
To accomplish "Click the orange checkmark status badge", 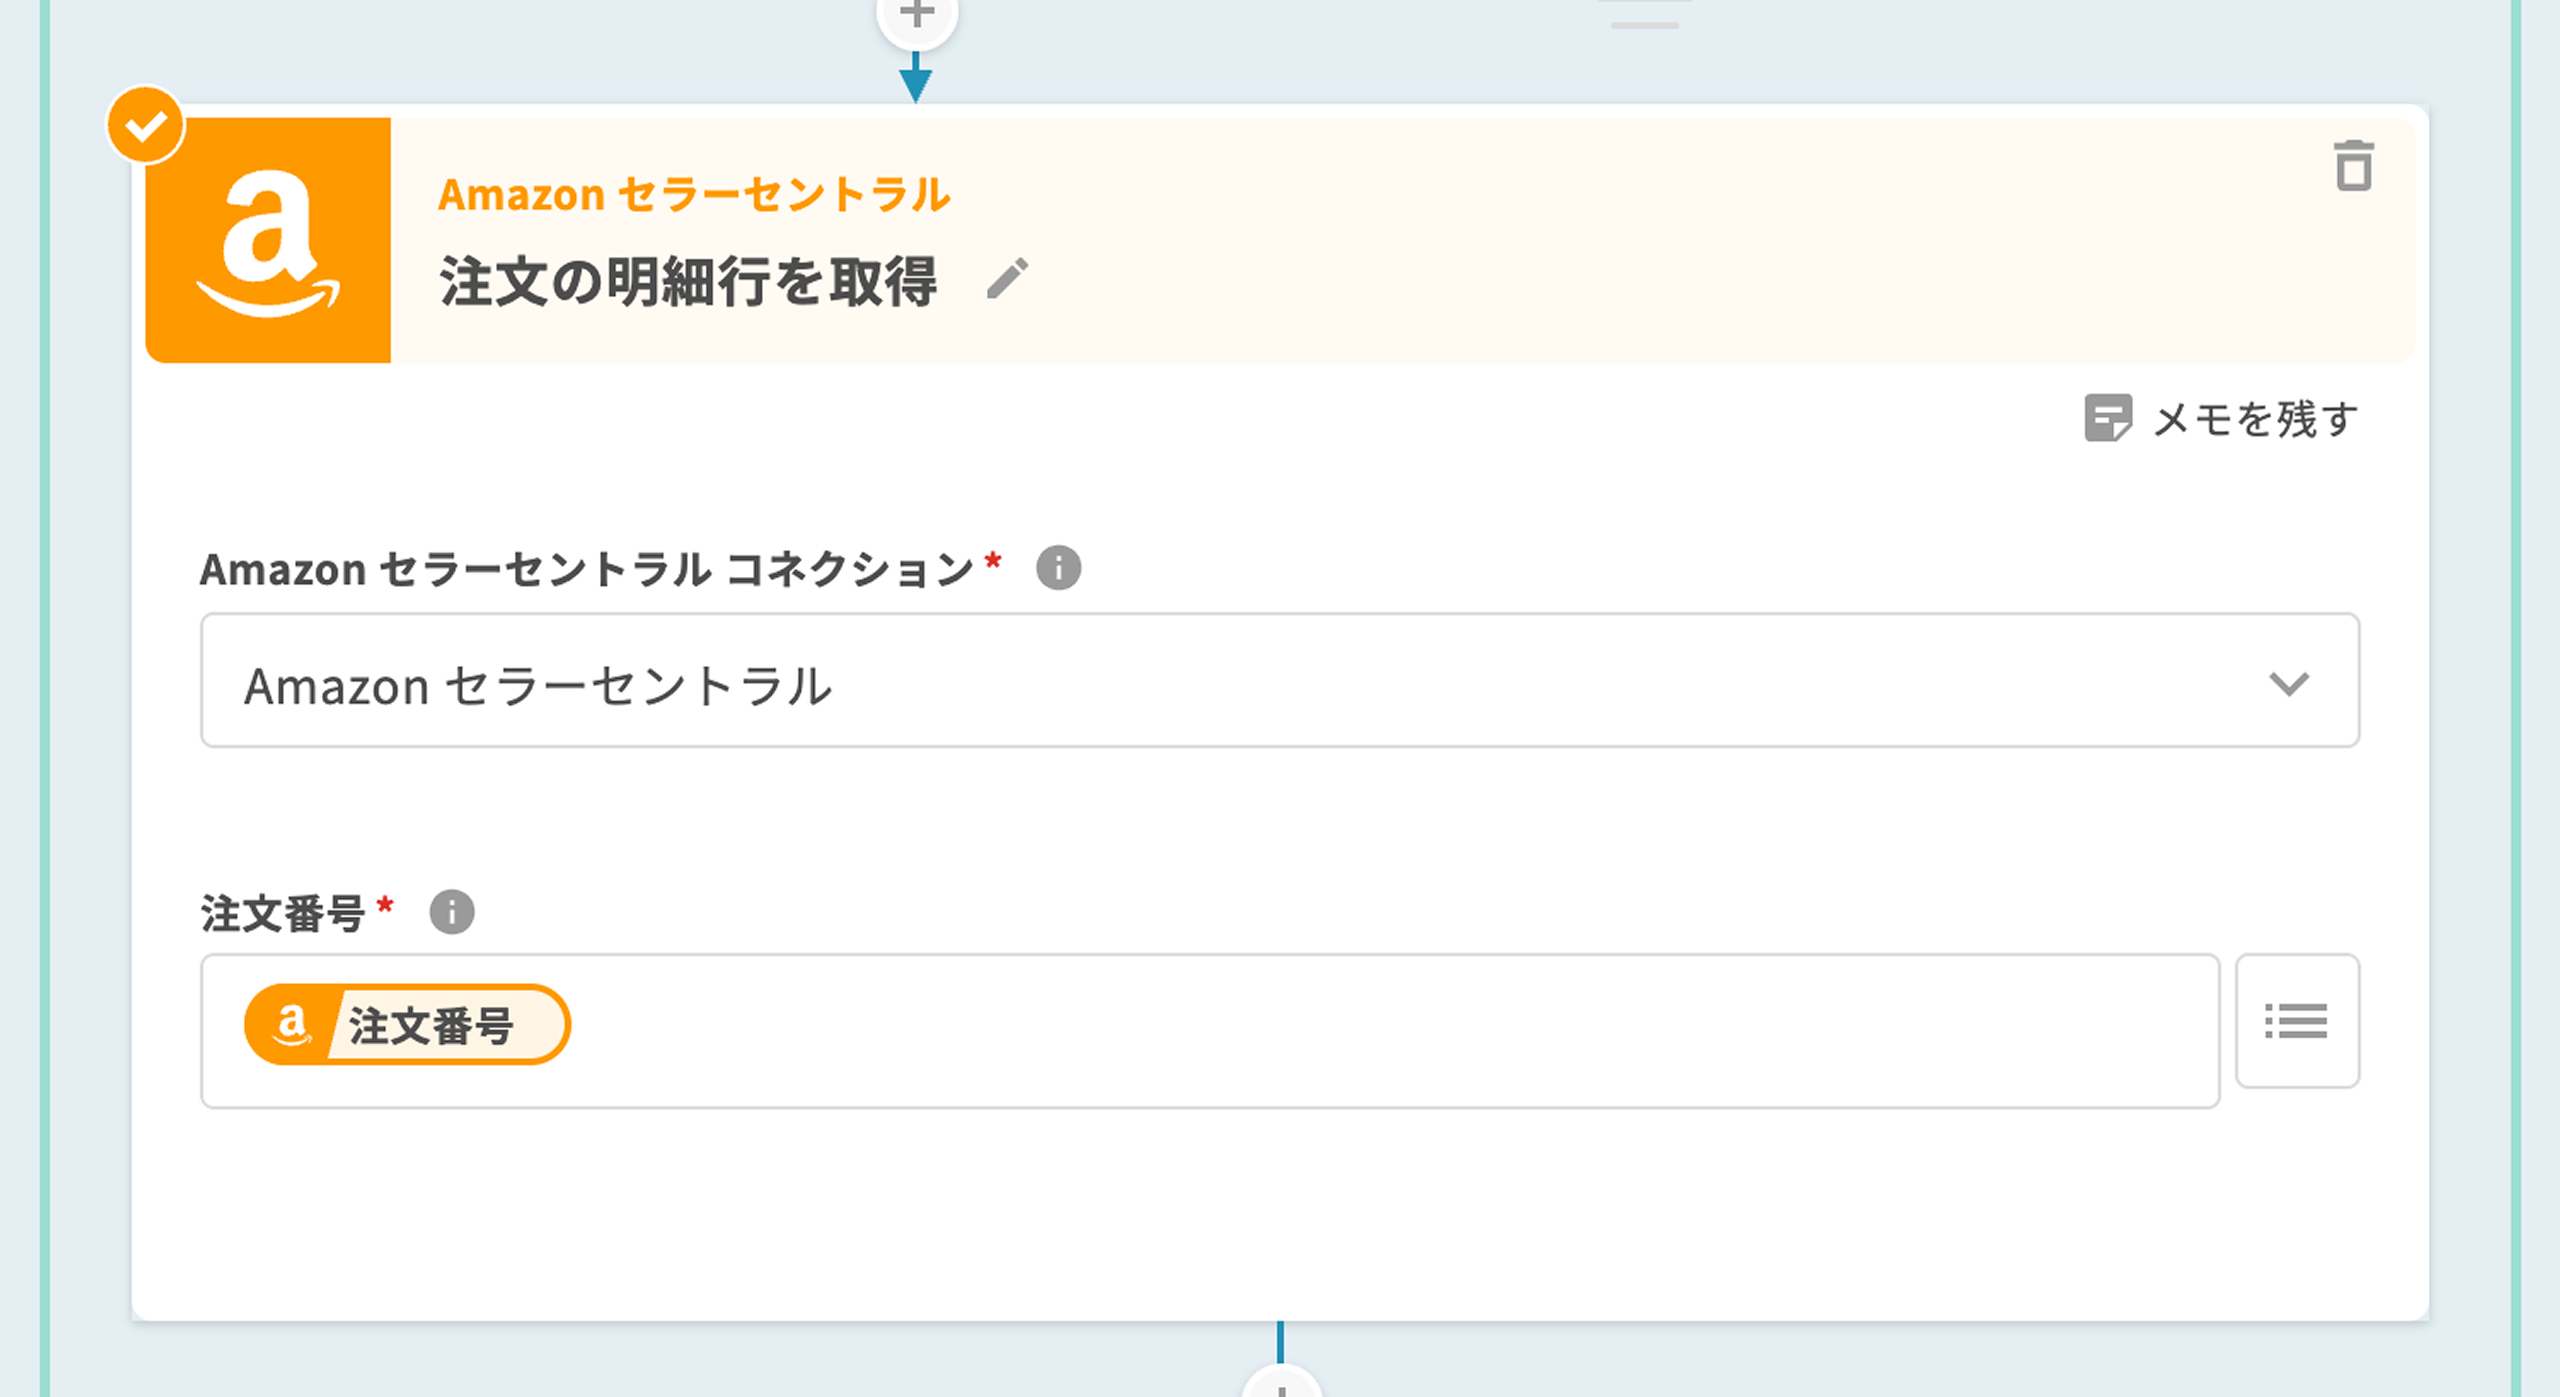I will pyautogui.click(x=146, y=126).
